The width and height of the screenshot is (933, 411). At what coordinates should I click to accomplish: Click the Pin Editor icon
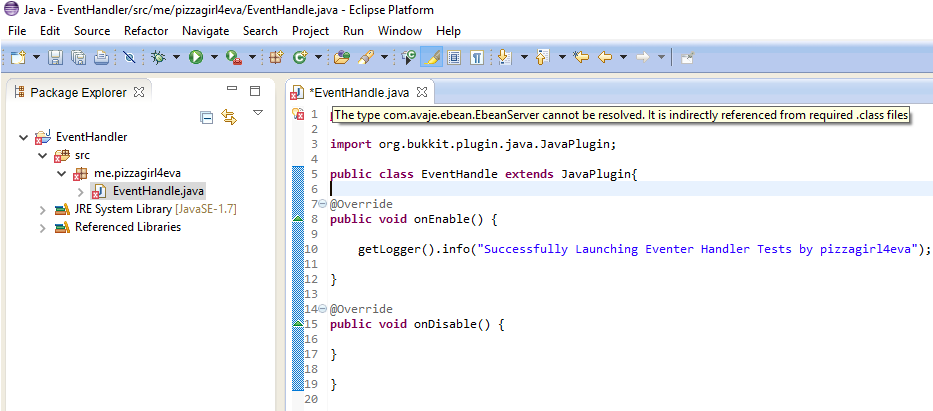[687, 58]
